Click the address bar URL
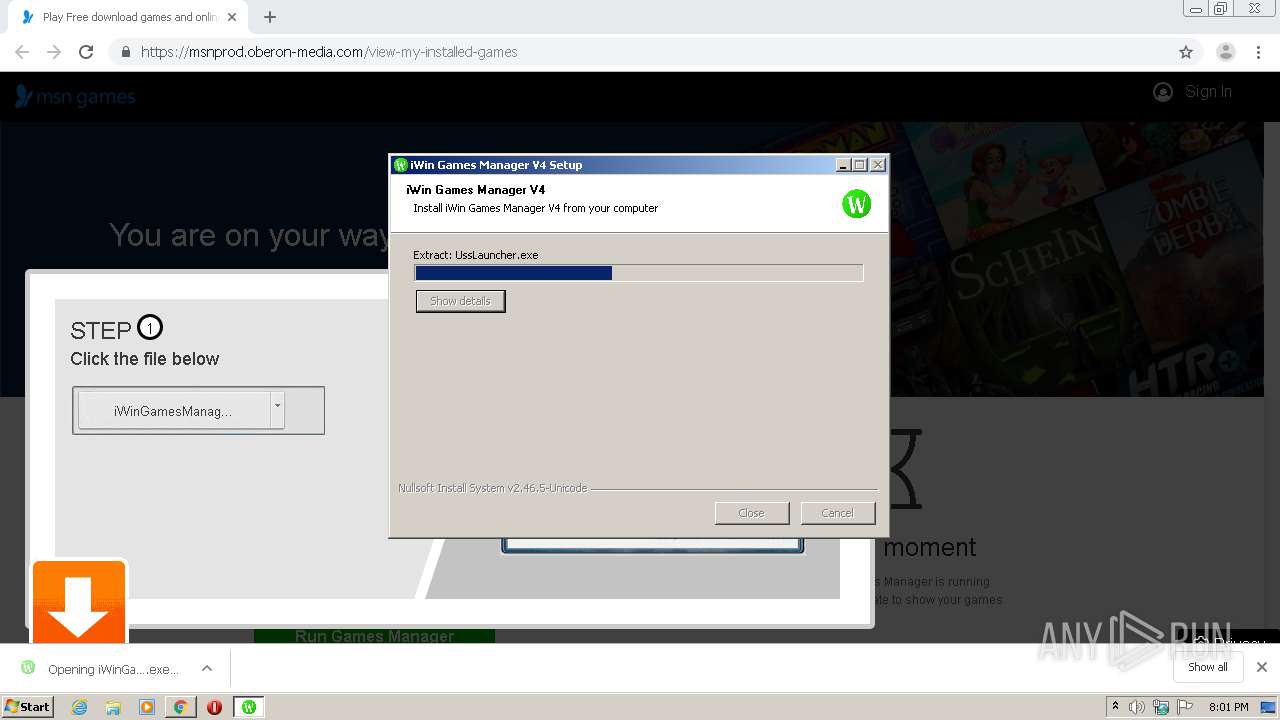 (329, 52)
